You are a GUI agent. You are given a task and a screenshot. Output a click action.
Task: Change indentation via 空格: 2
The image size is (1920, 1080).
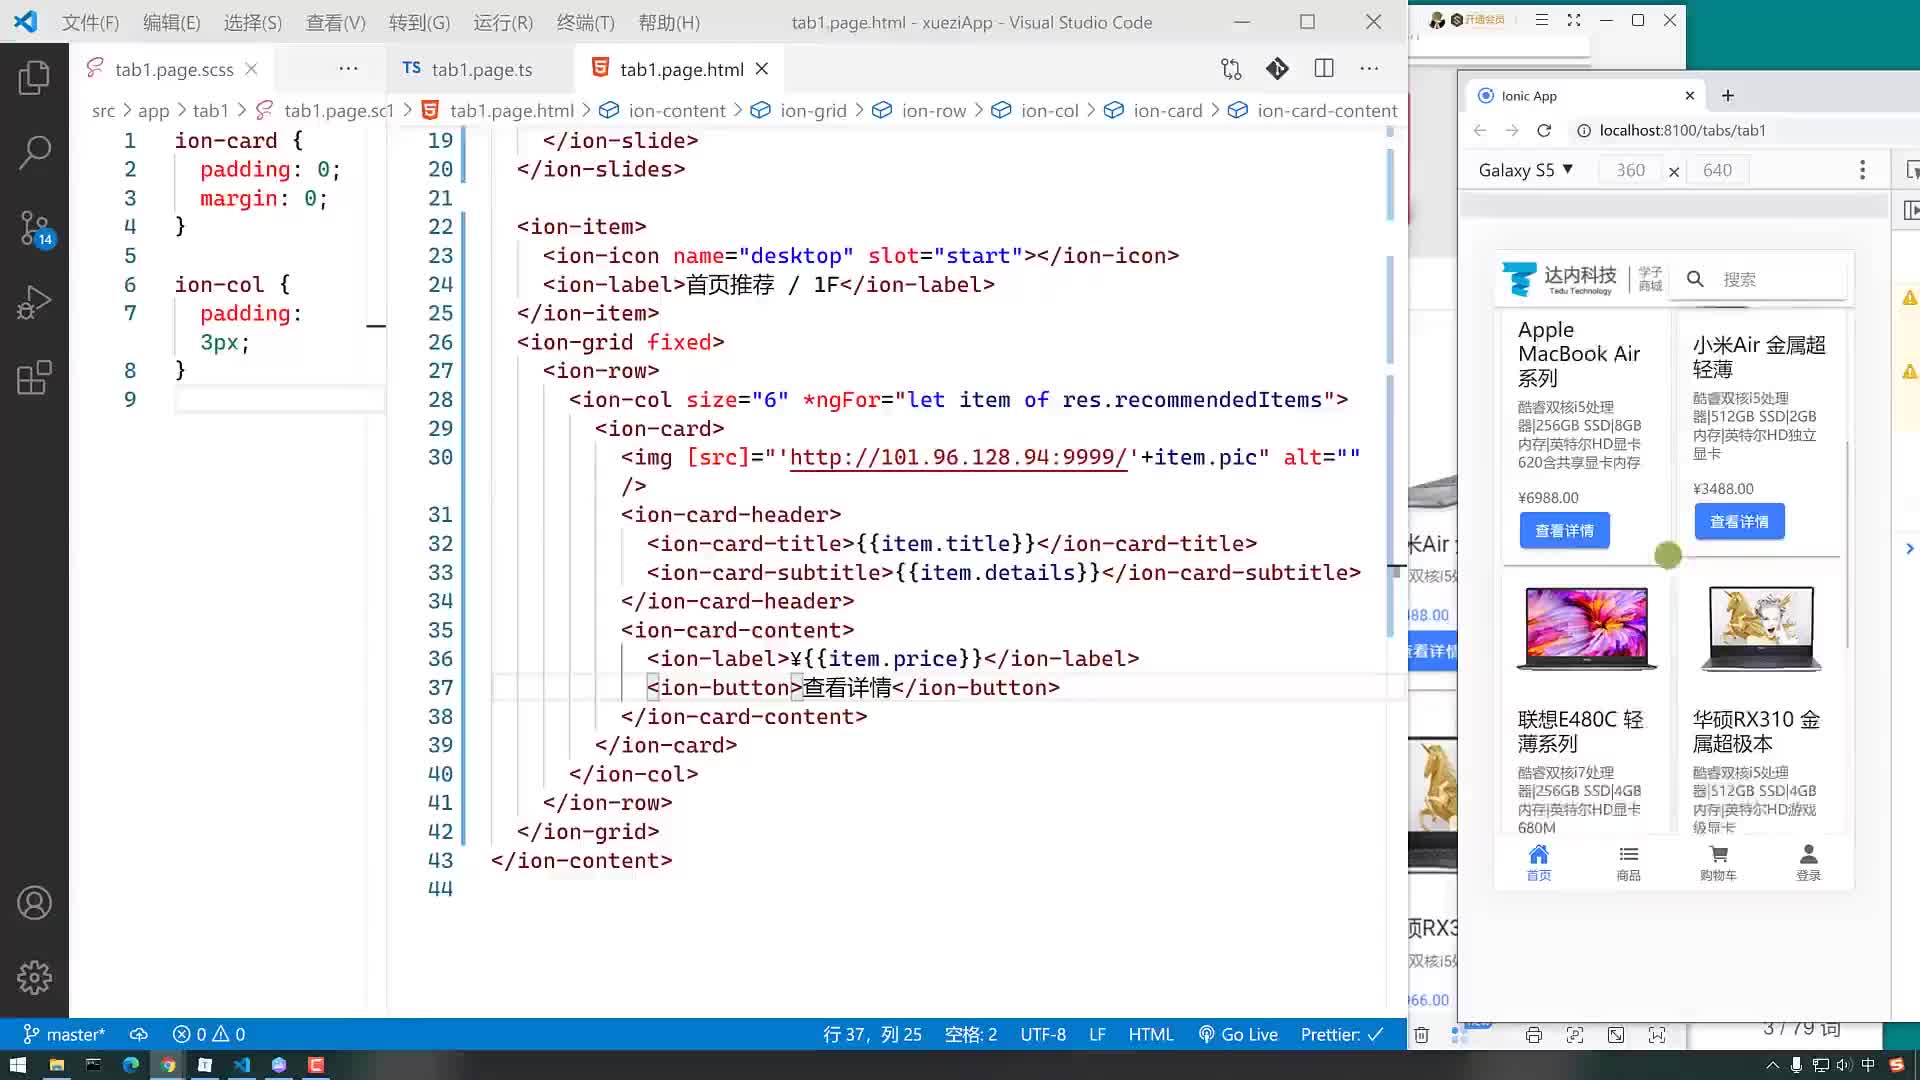(971, 1035)
